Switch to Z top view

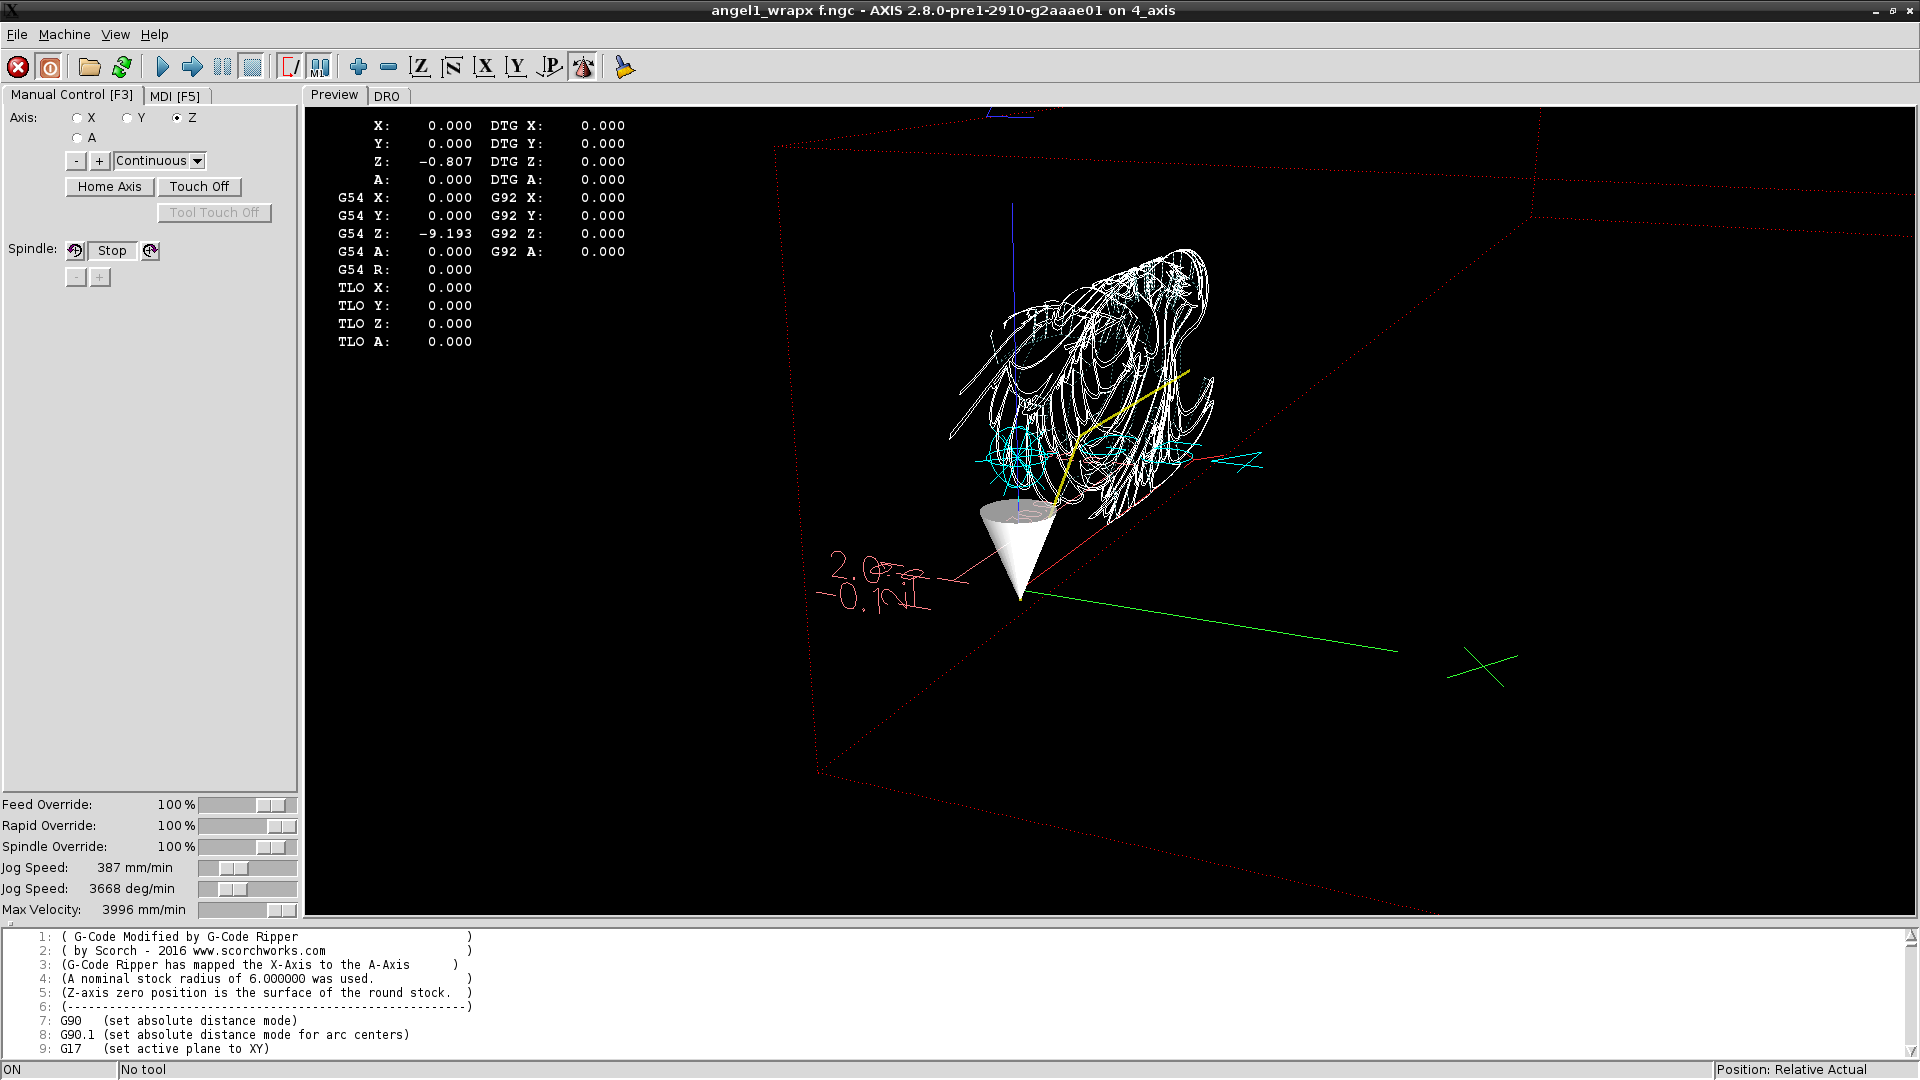420,67
